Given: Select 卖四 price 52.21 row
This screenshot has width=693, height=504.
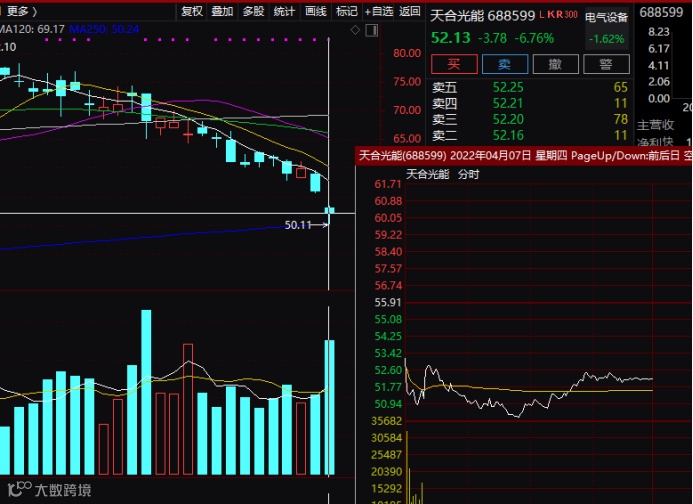Looking at the screenshot, I should coord(529,103).
